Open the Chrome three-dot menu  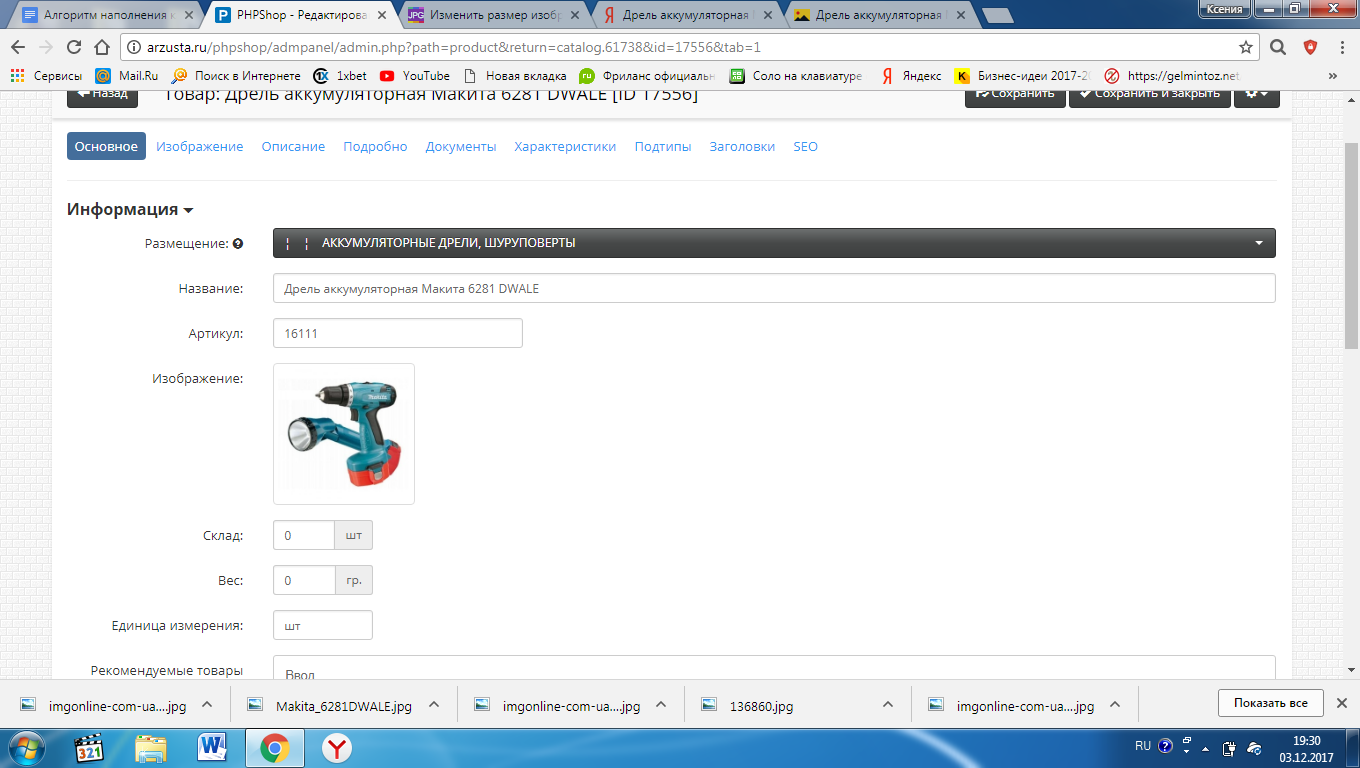point(1341,47)
